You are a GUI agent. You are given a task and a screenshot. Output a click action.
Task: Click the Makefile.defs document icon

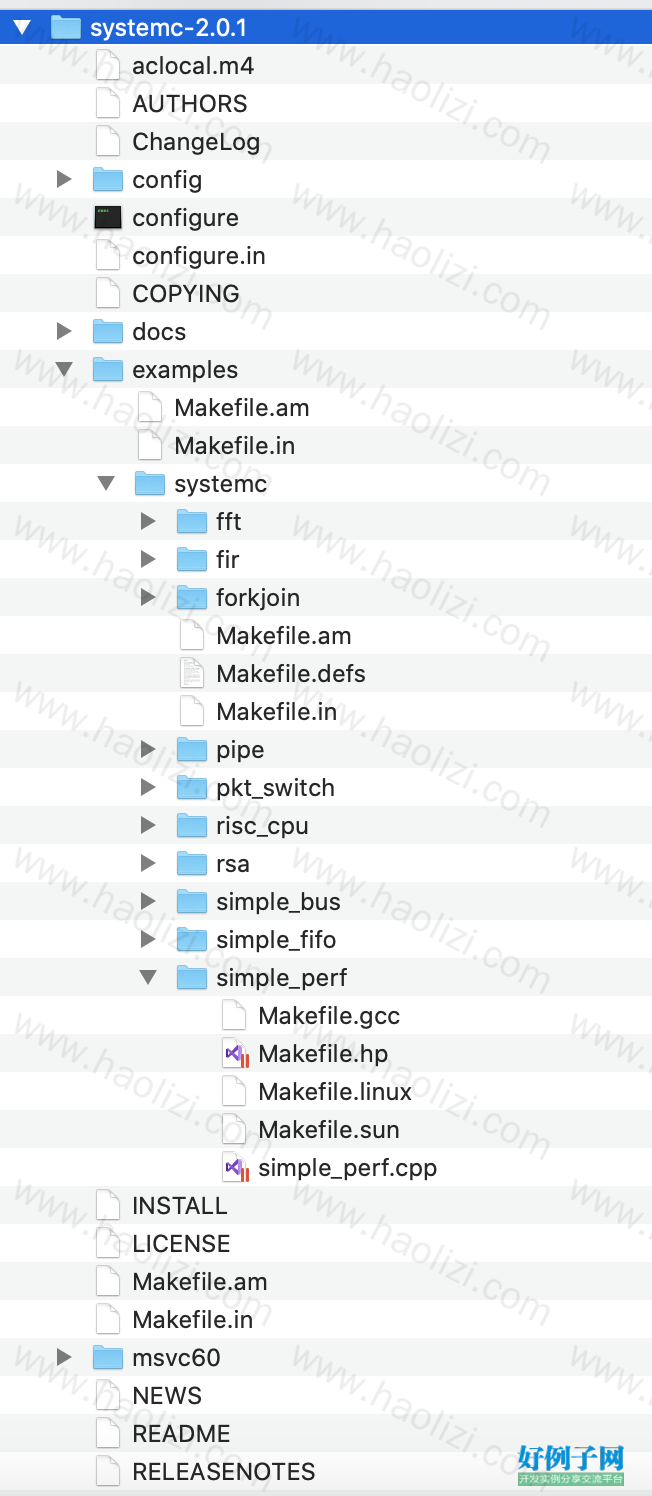coord(191,674)
